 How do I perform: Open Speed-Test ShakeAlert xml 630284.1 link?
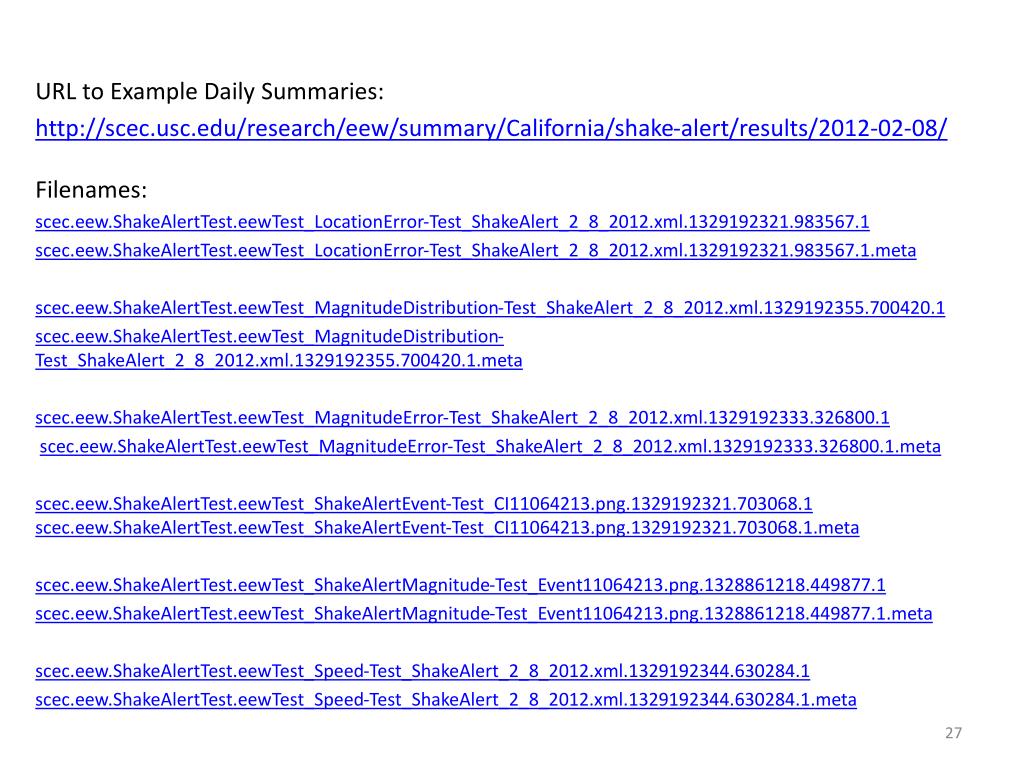(423, 671)
